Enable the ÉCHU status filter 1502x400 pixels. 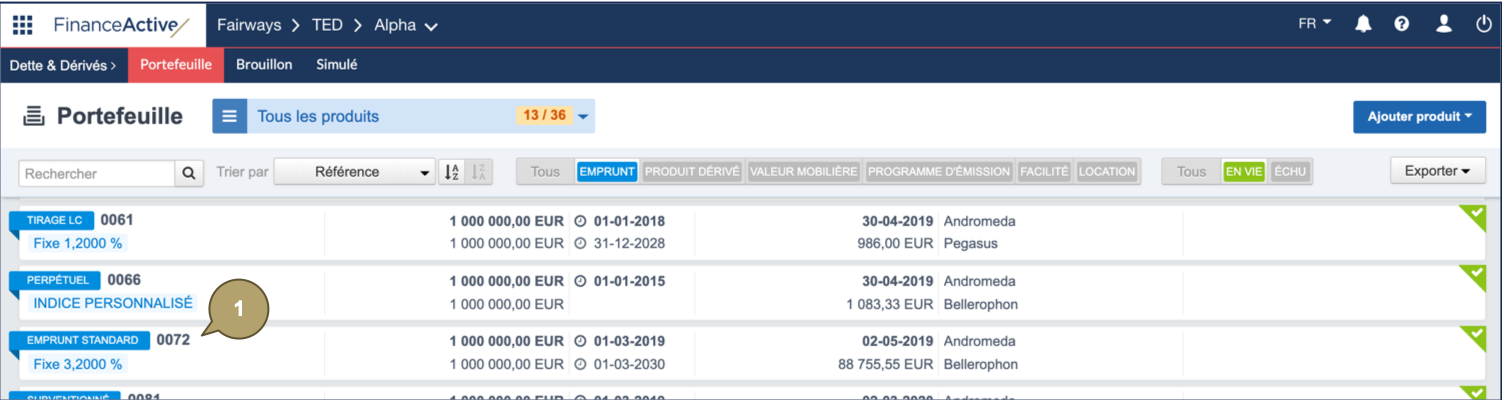click(x=1290, y=172)
